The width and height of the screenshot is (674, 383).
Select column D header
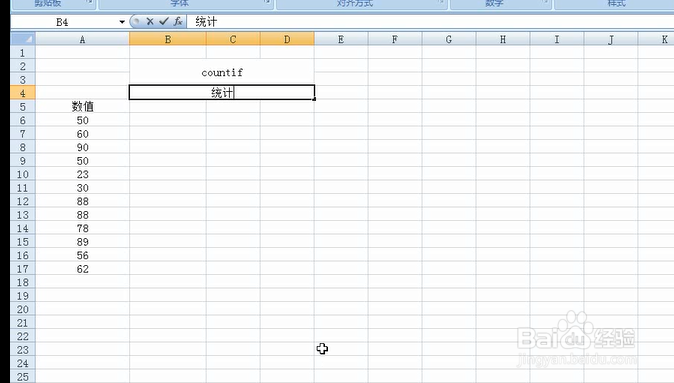click(x=287, y=40)
